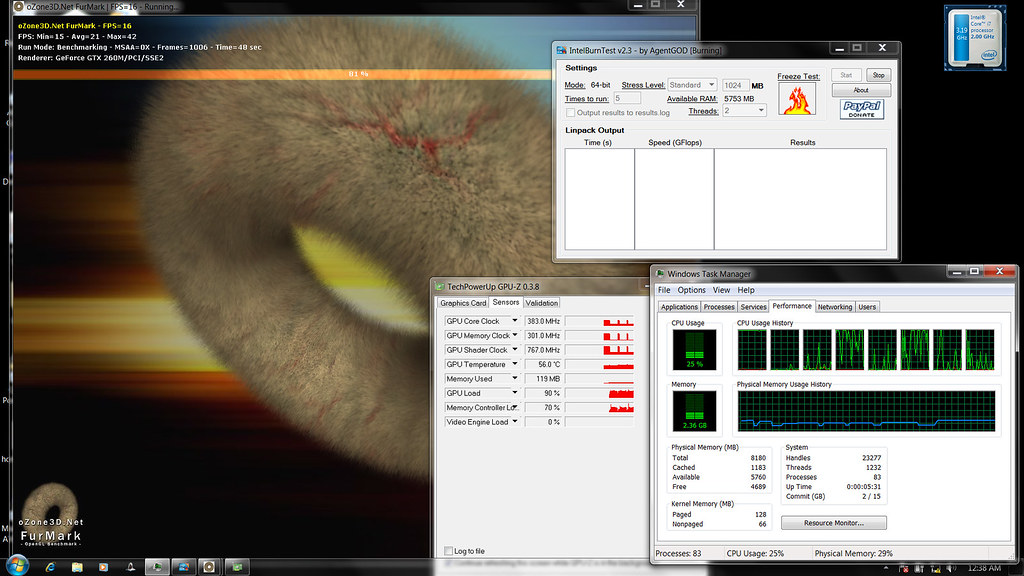Expand the GPU Core Clock sensor dropdown
Image resolution: width=1024 pixels, height=576 pixels.
click(515, 321)
